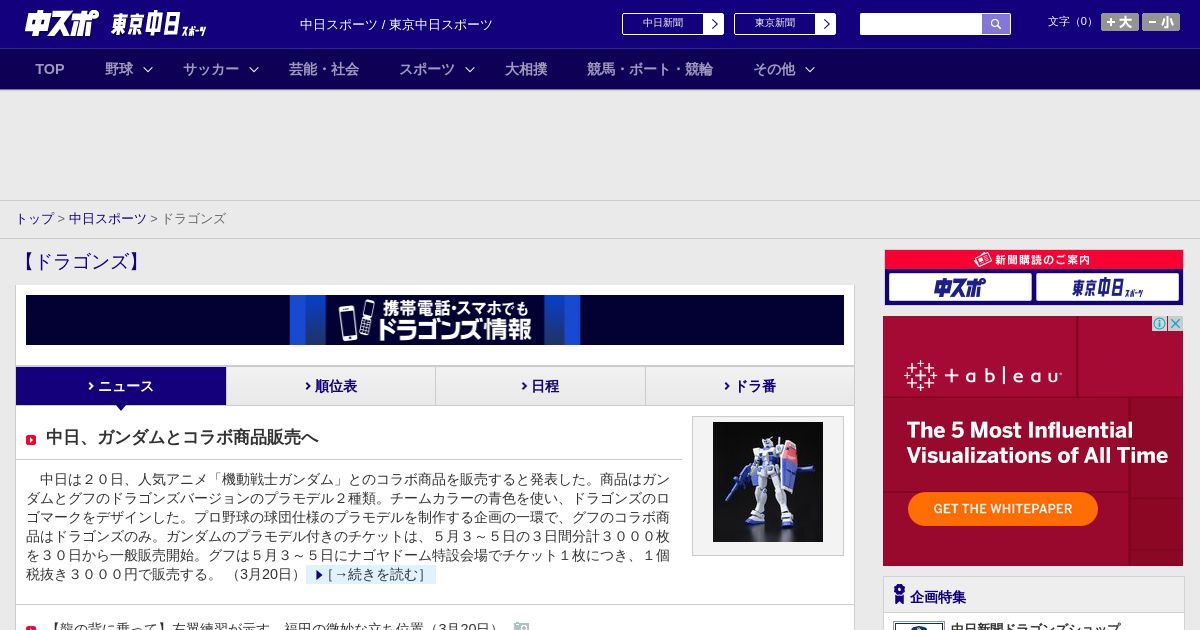Image resolution: width=1200 pixels, height=630 pixels.
Task: Go to TOP in the navigation bar
Action: [50, 69]
